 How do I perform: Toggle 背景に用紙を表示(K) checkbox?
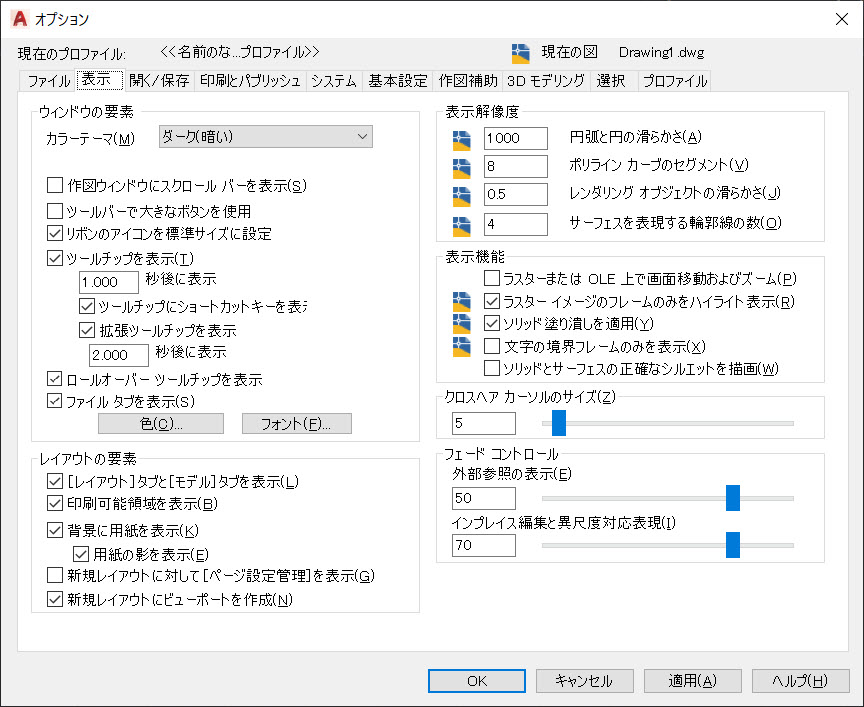(55, 531)
